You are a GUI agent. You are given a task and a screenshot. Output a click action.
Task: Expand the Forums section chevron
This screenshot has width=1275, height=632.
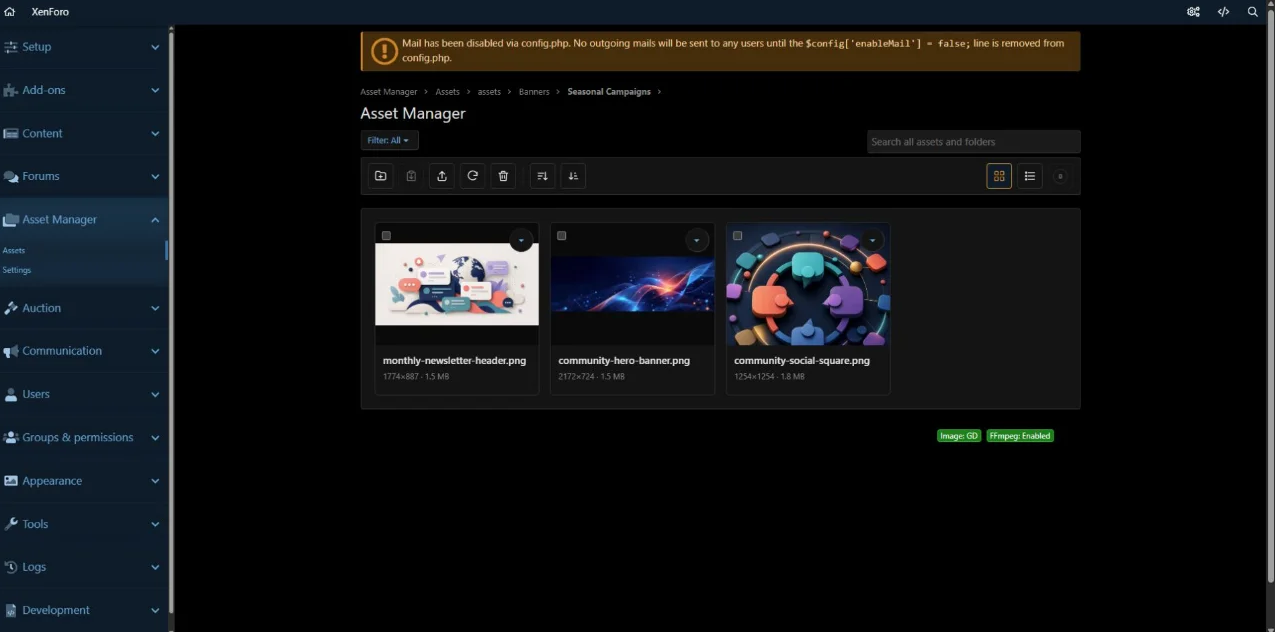(x=155, y=176)
